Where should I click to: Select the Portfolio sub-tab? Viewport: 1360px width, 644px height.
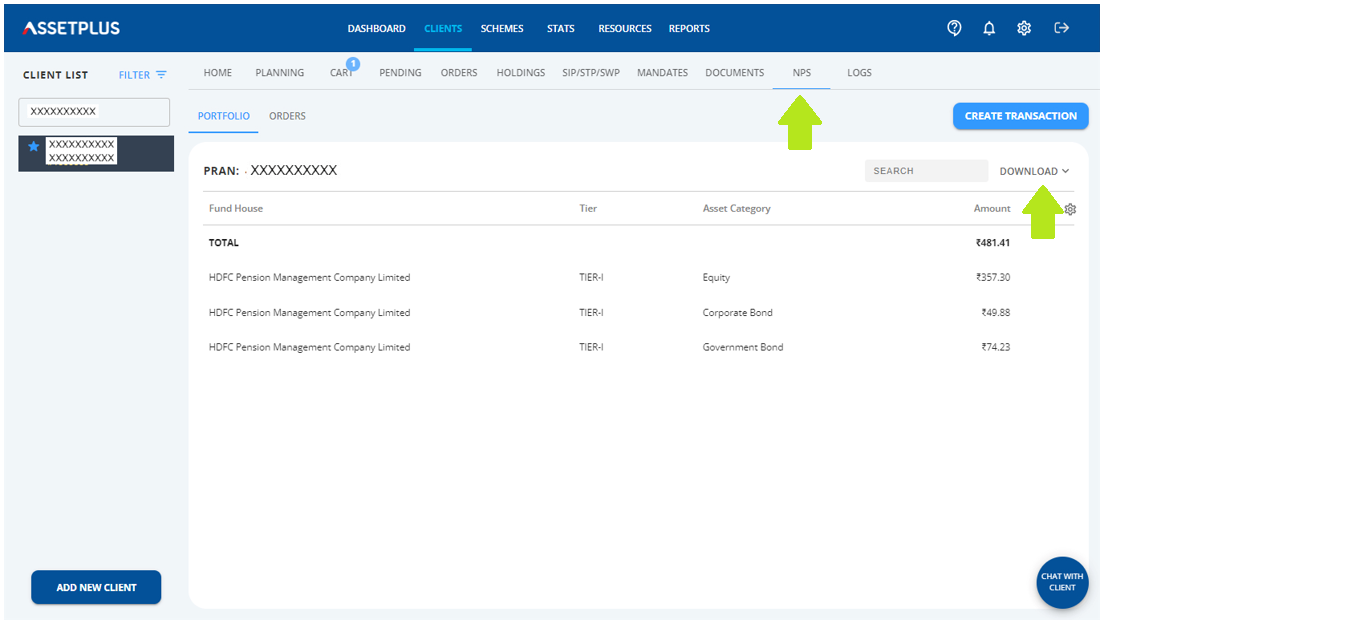click(224, 116)
